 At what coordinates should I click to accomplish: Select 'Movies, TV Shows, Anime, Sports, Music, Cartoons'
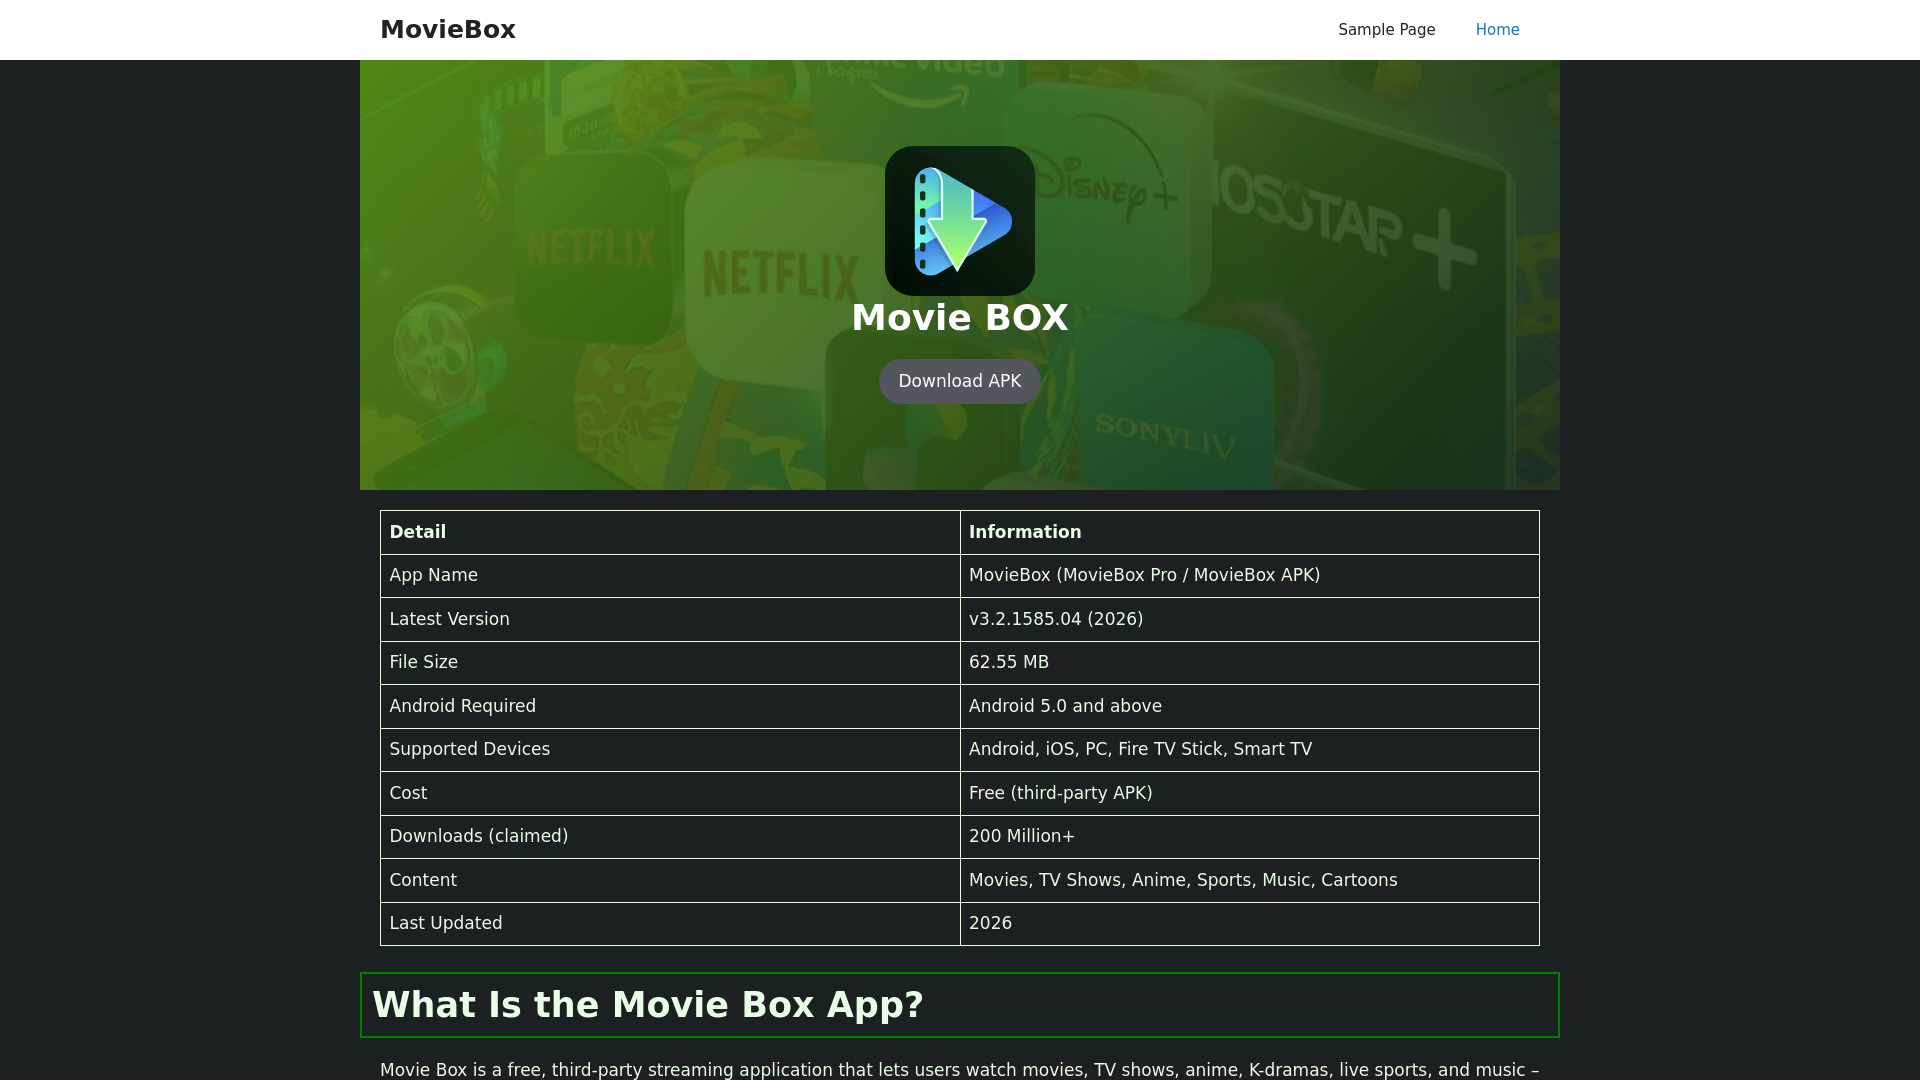point(1250,880)
